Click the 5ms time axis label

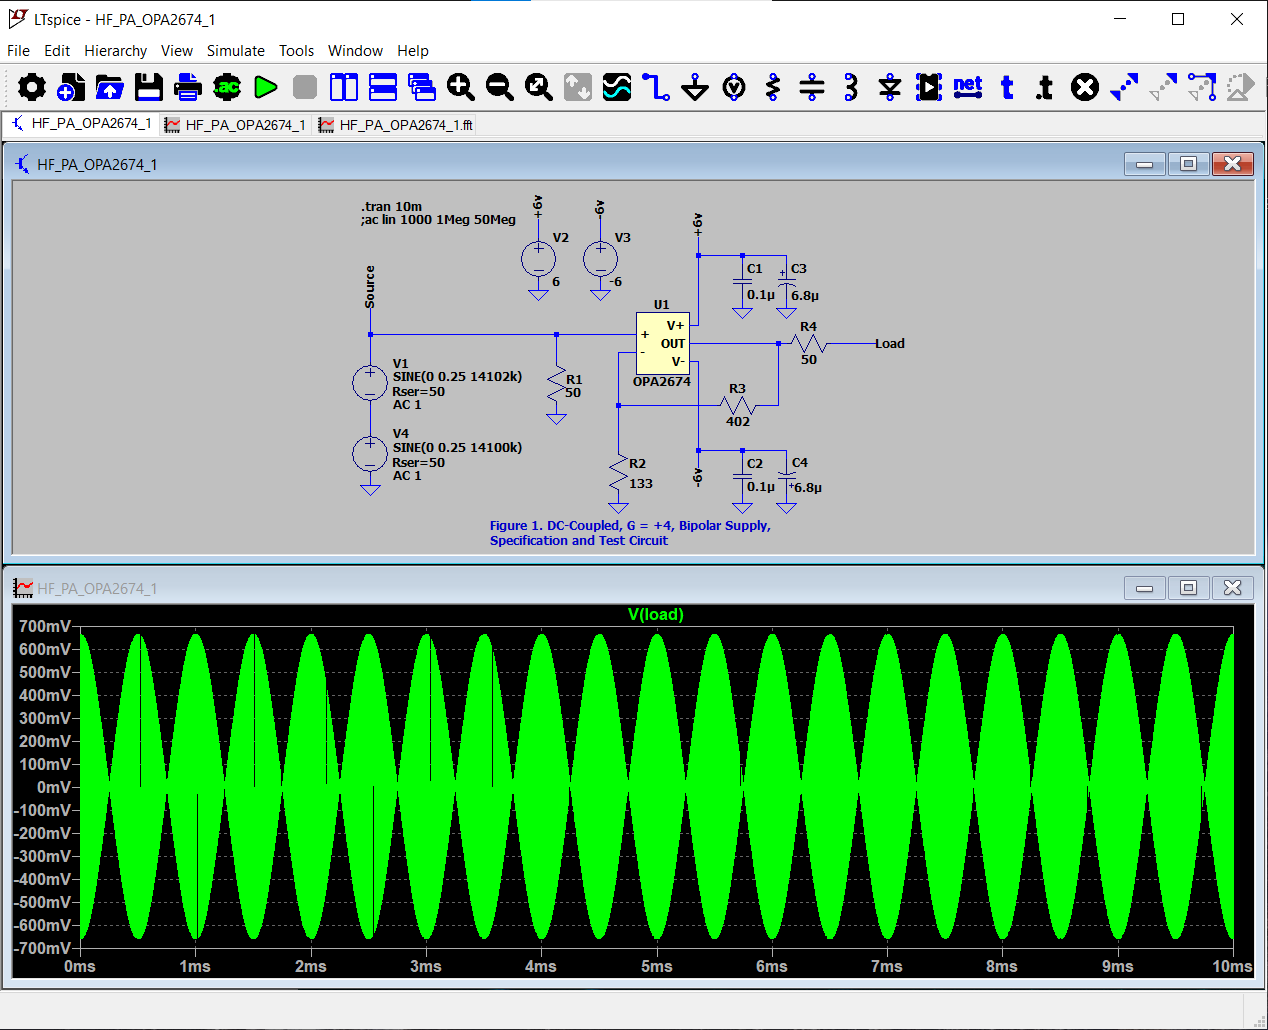(657, 967)
